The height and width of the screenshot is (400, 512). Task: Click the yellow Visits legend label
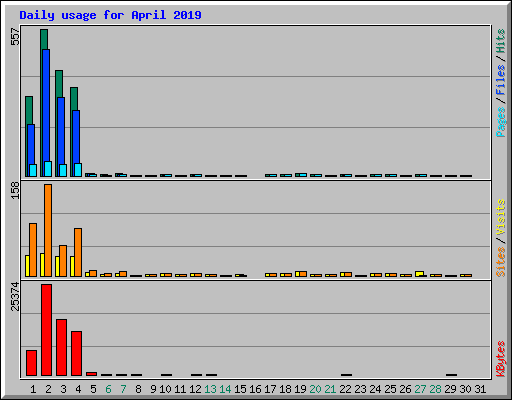[500, 217]
